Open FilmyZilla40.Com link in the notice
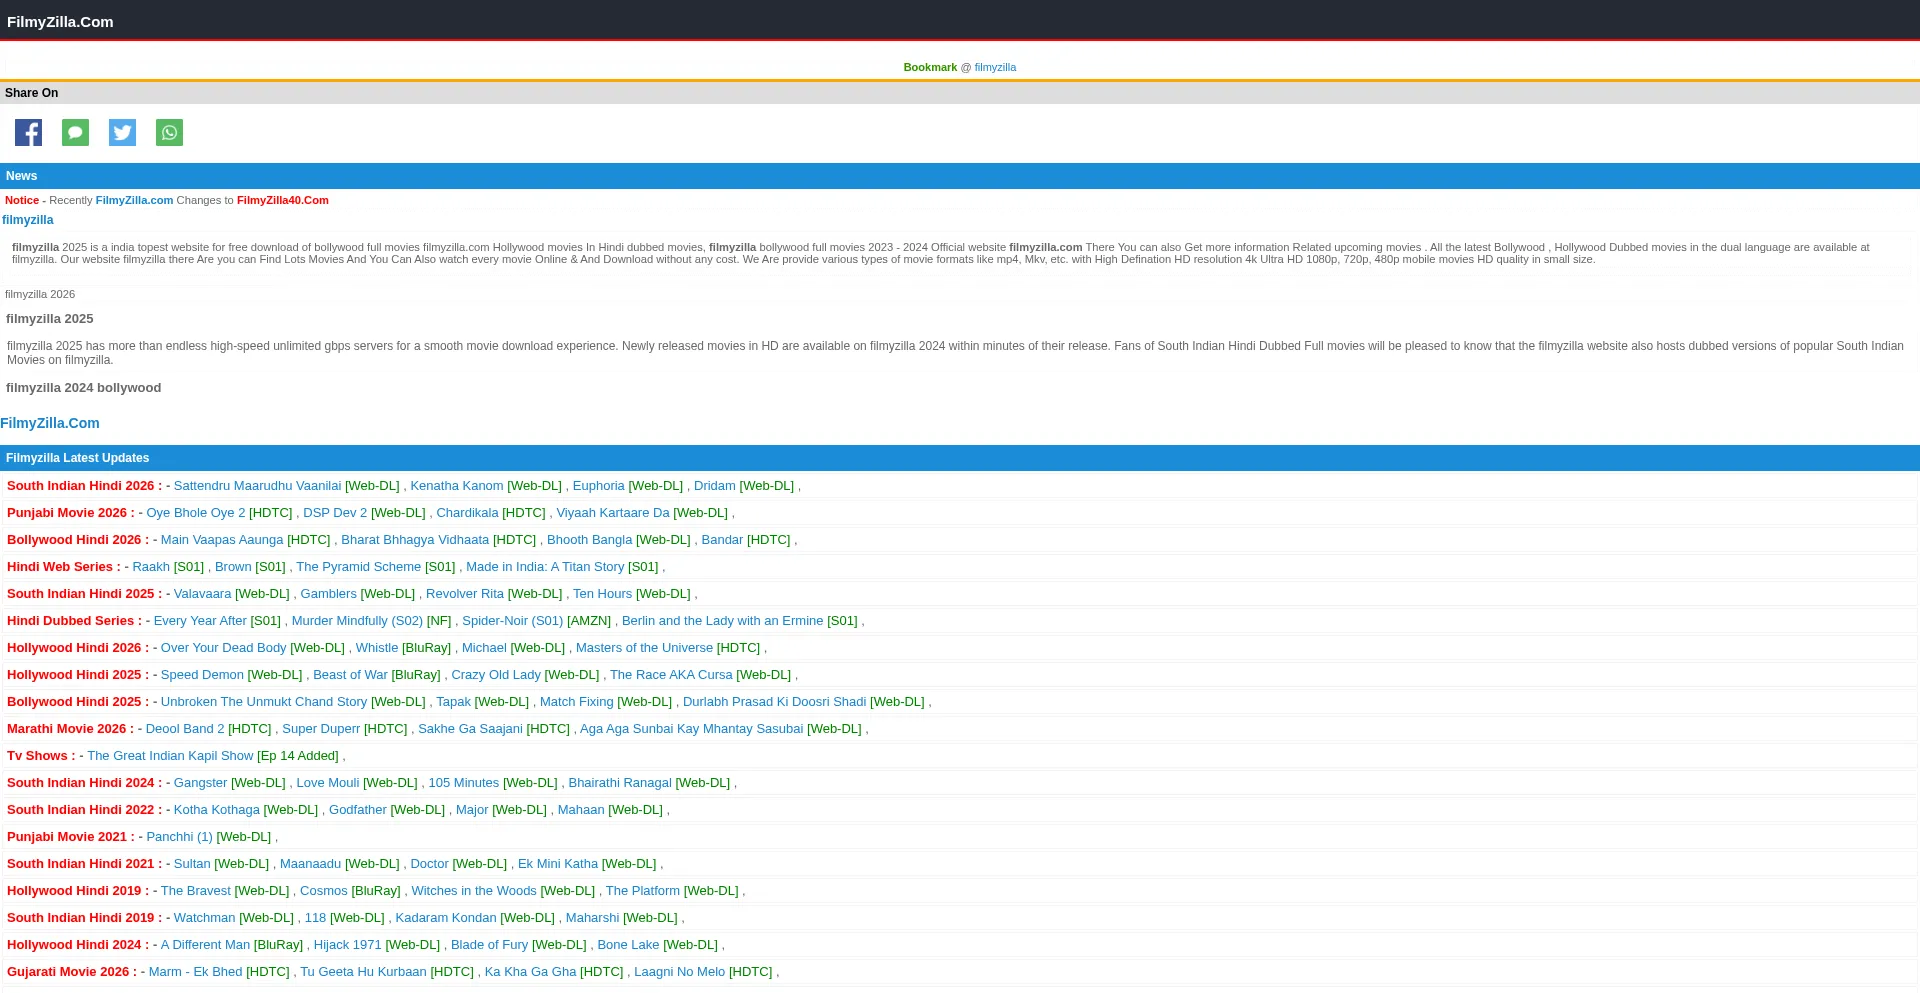 (x=283, y=200)
